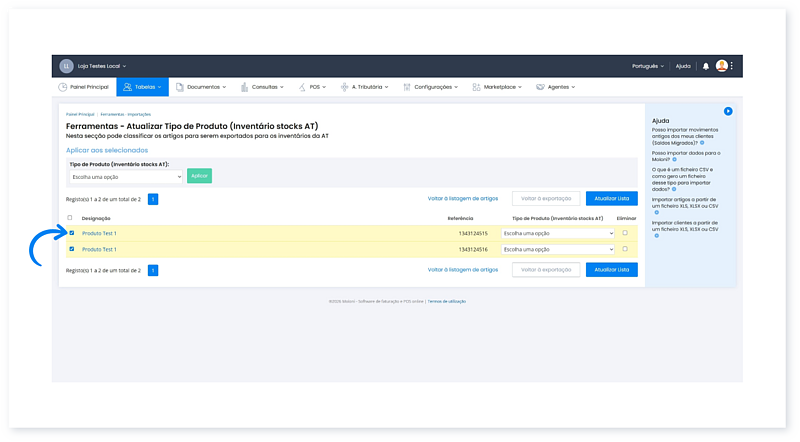Uncheck the row with reference 1343124516
The height and width of the screenshot is (442, 800).
pos(72,249)
